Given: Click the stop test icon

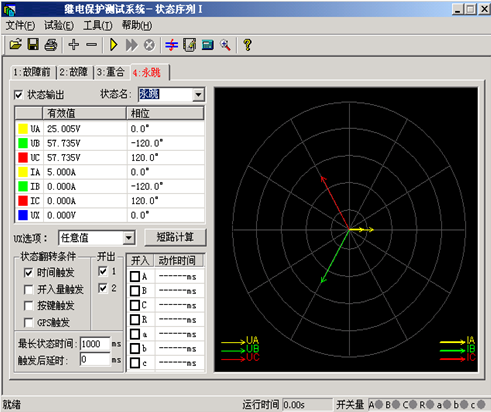Looking at the screenshot, I should [x=149, y=45].
